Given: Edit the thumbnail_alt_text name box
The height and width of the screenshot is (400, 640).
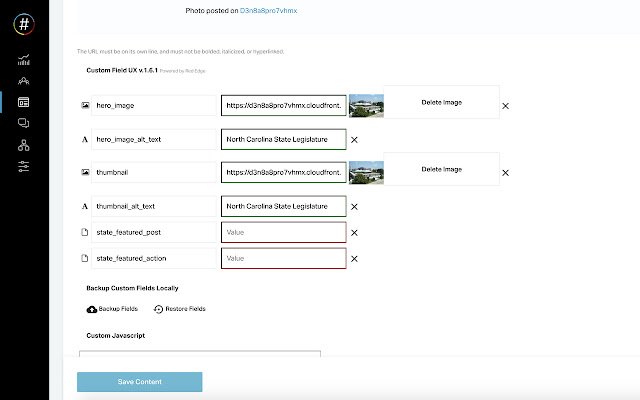Looking at the screenshot, I should 154,206.
